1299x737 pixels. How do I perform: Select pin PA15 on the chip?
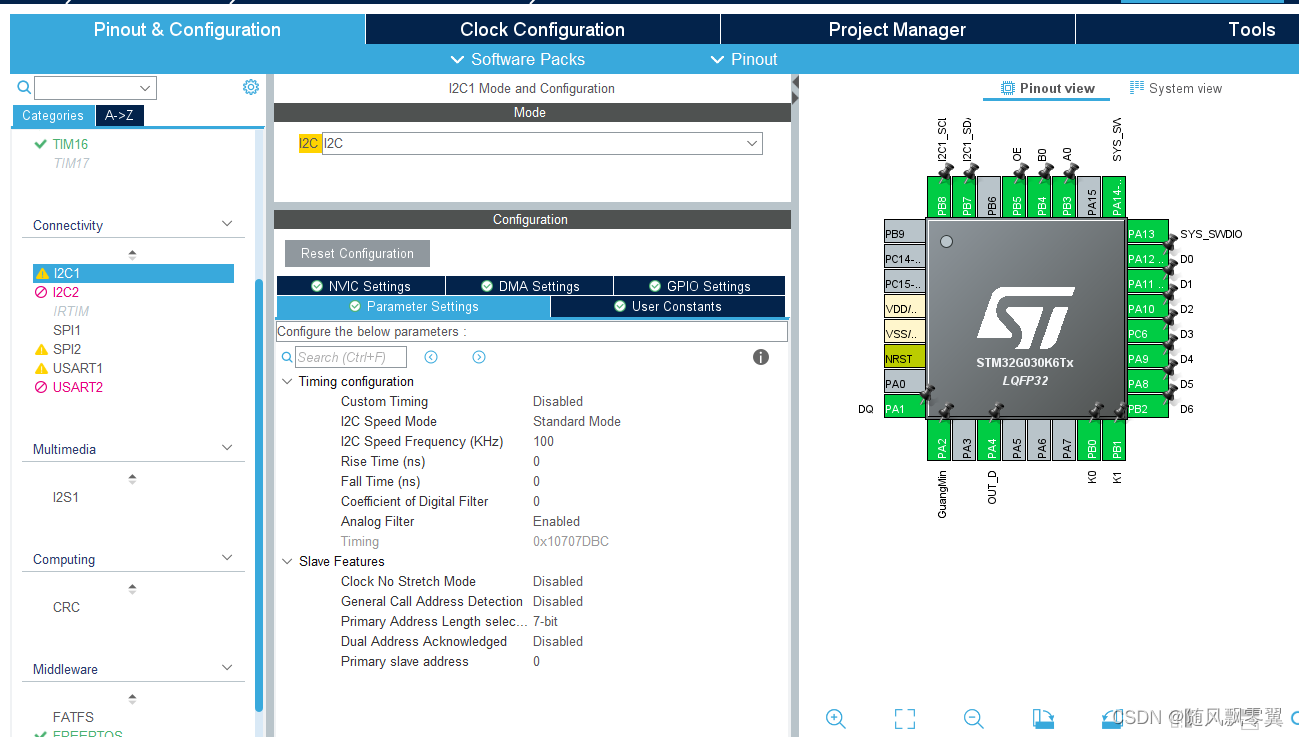tap(1091, 198)
